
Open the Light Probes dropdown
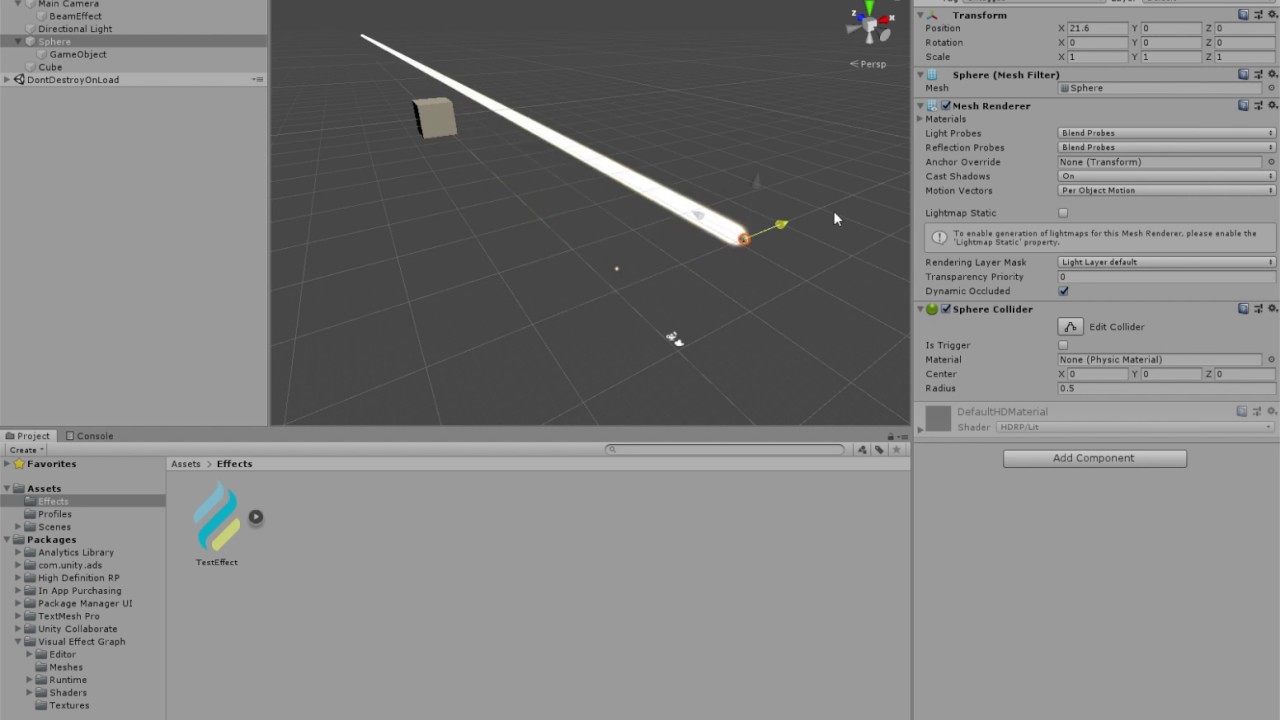coord(1167,133)
